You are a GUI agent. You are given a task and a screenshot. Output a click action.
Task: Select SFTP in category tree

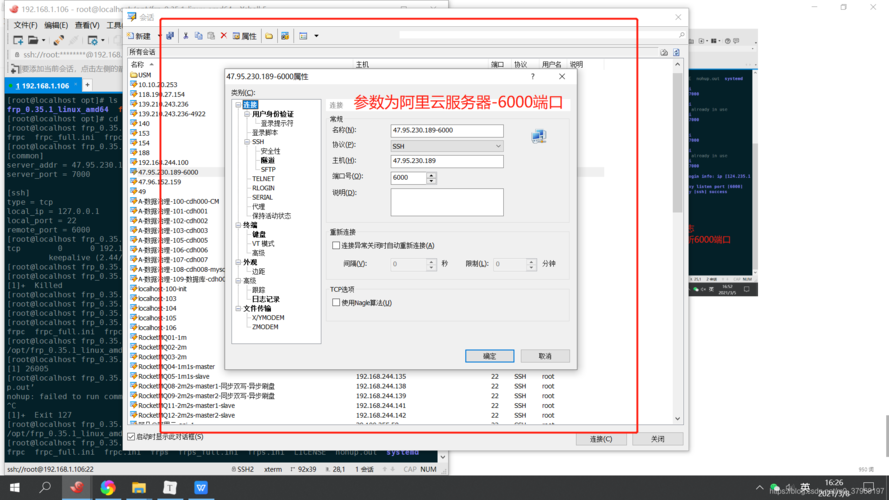(268, 170)
